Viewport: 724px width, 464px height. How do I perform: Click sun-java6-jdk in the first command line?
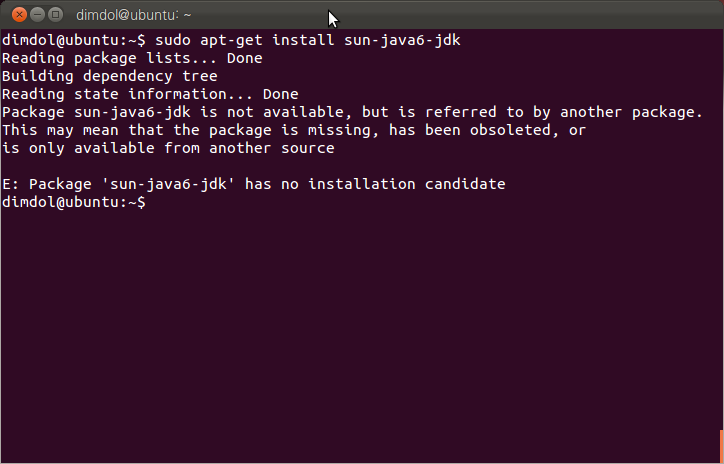[402, 41]
